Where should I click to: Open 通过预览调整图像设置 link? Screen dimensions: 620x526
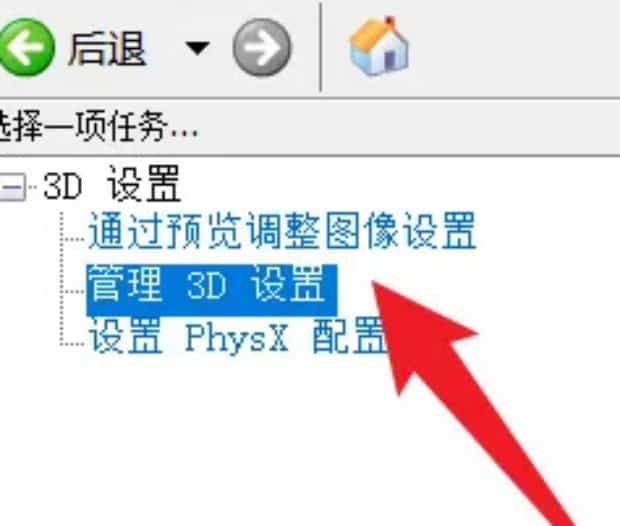point(282,230)
